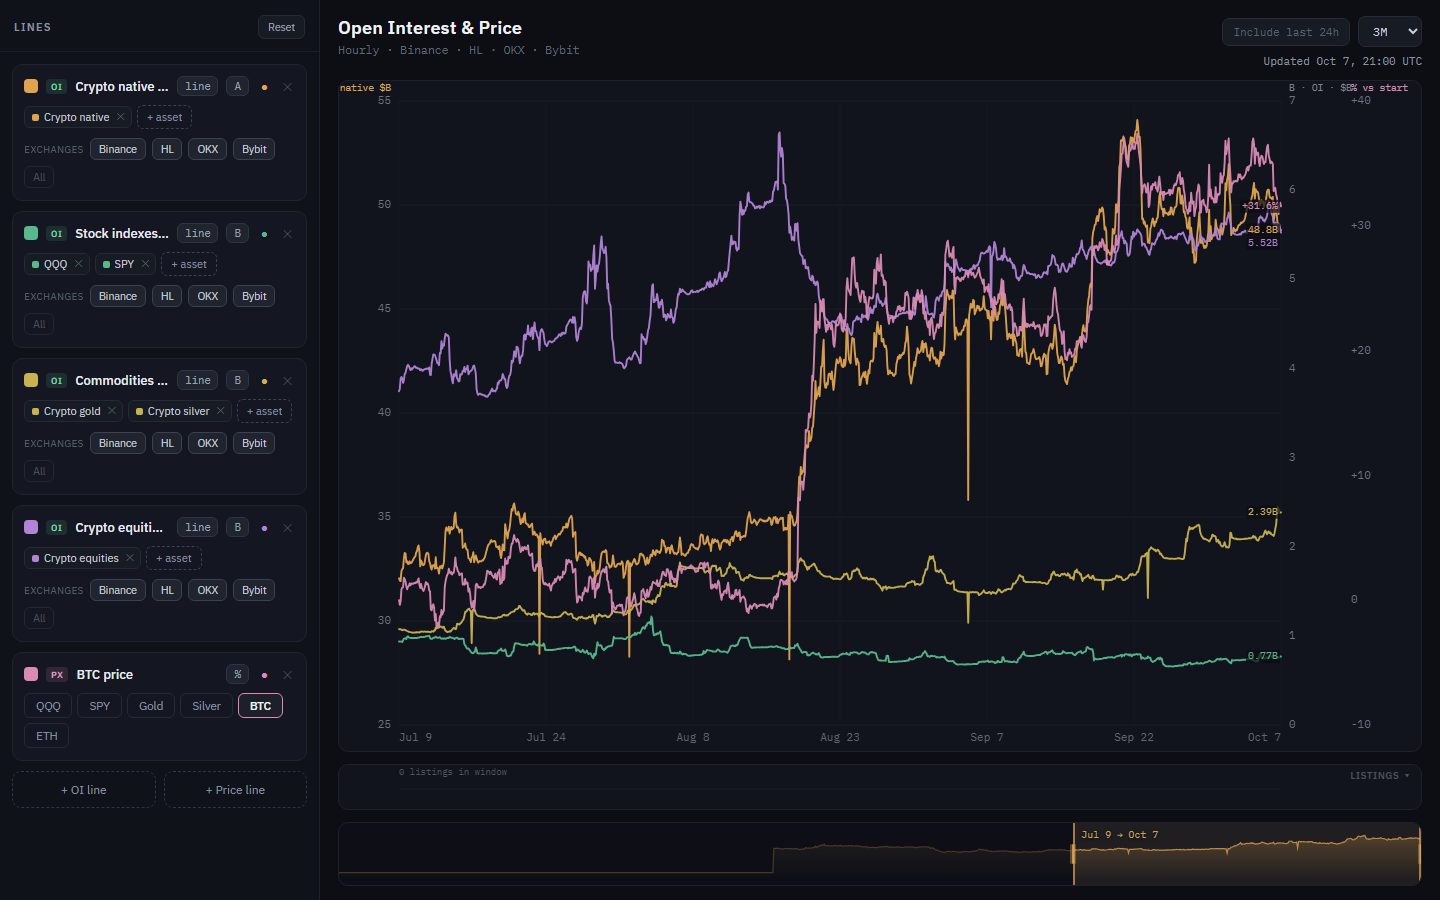Toggle Binance exchange for Crypto native
The width and height of the screenshot is (1440, 900).
(118, 149)
